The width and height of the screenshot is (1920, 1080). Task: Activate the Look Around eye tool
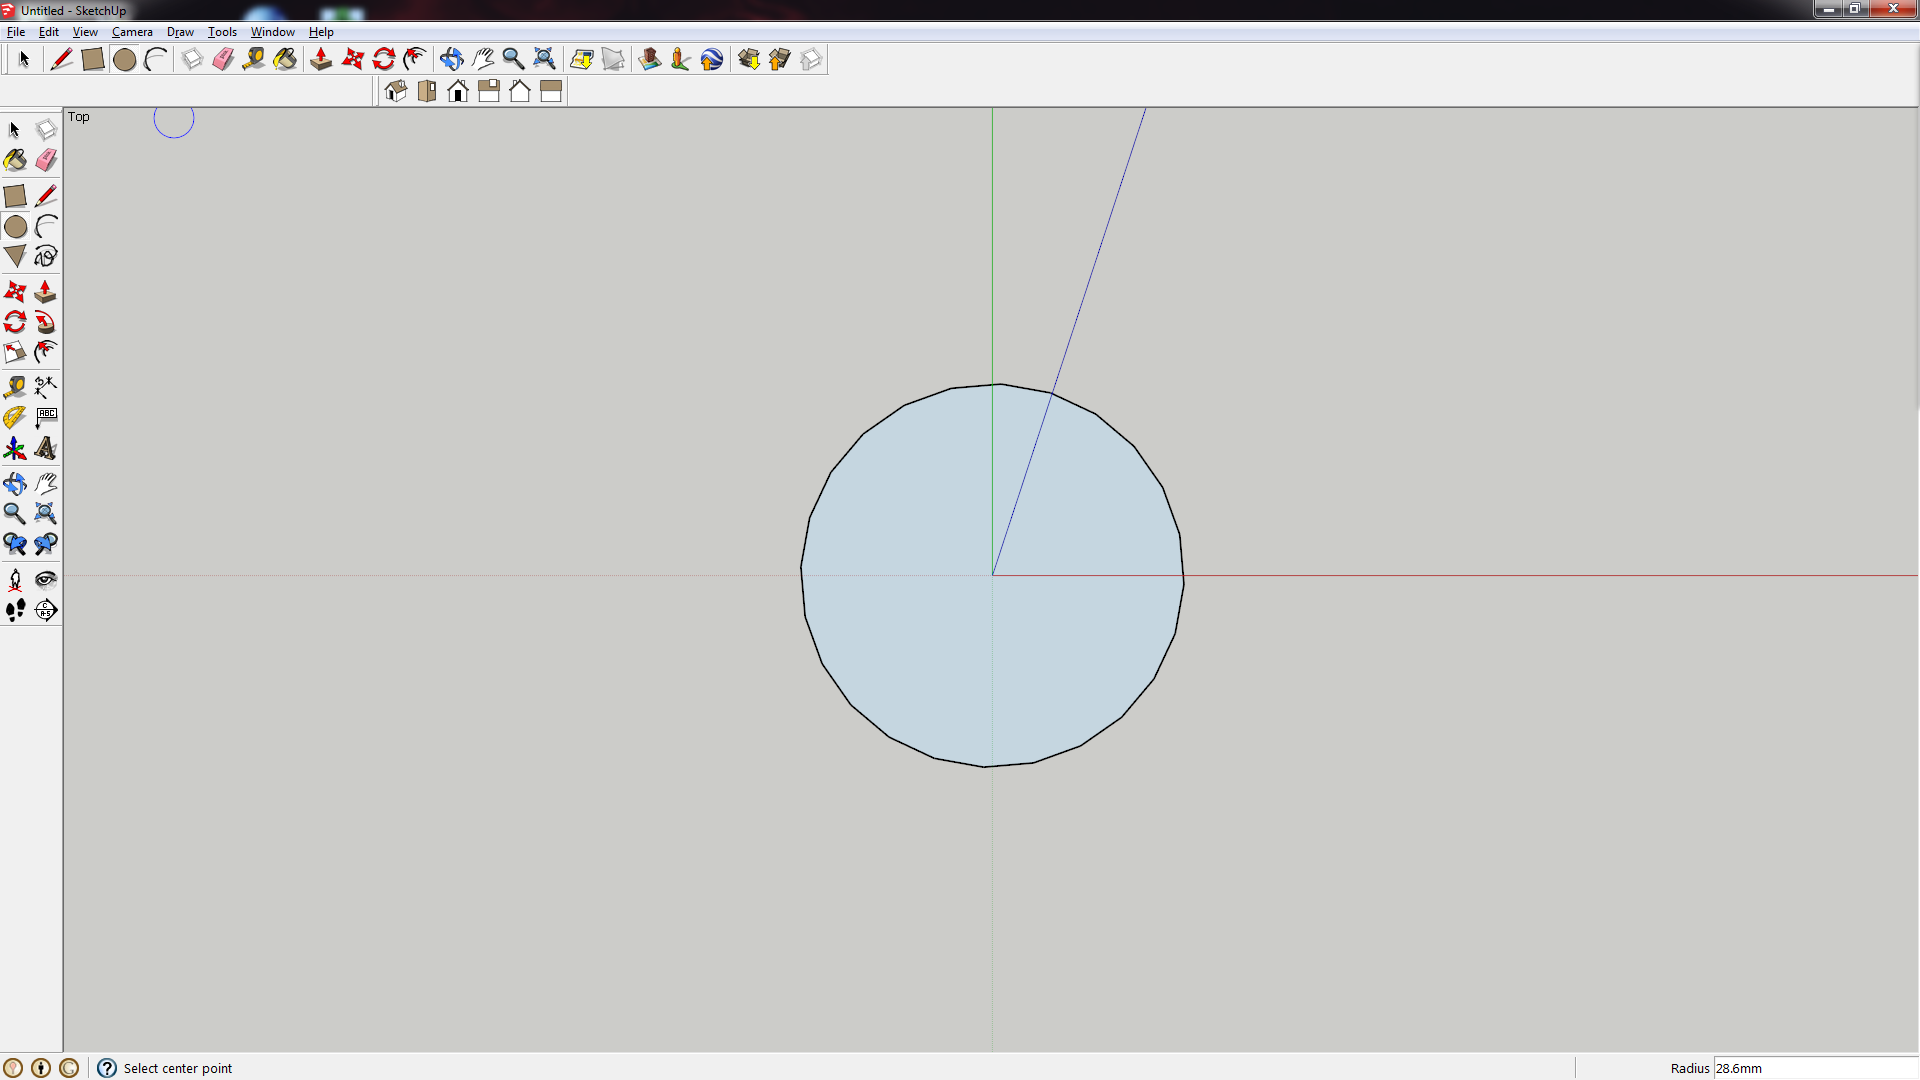tap(46, 579)
